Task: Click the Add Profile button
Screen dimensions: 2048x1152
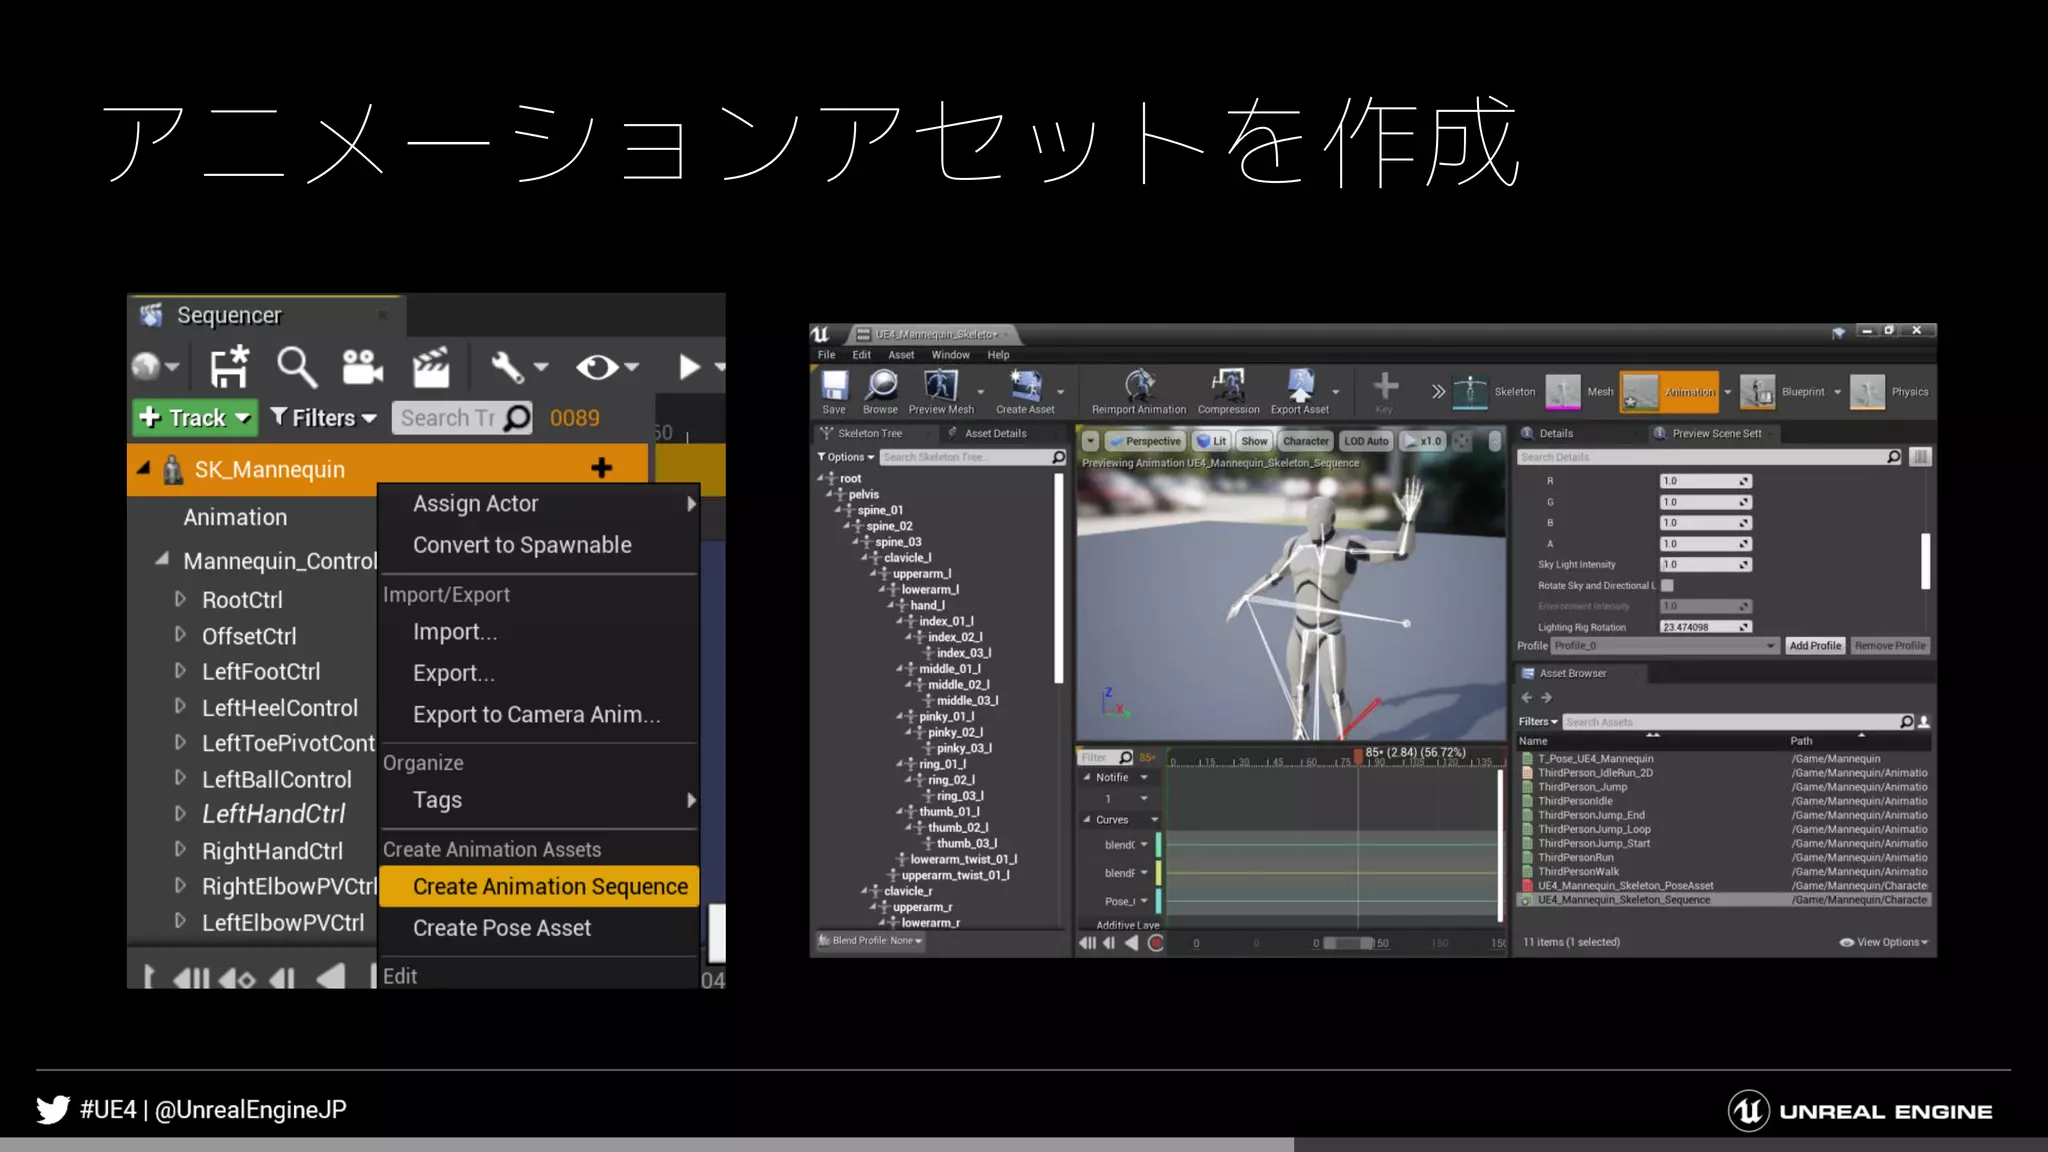Action: [1815, 646]
